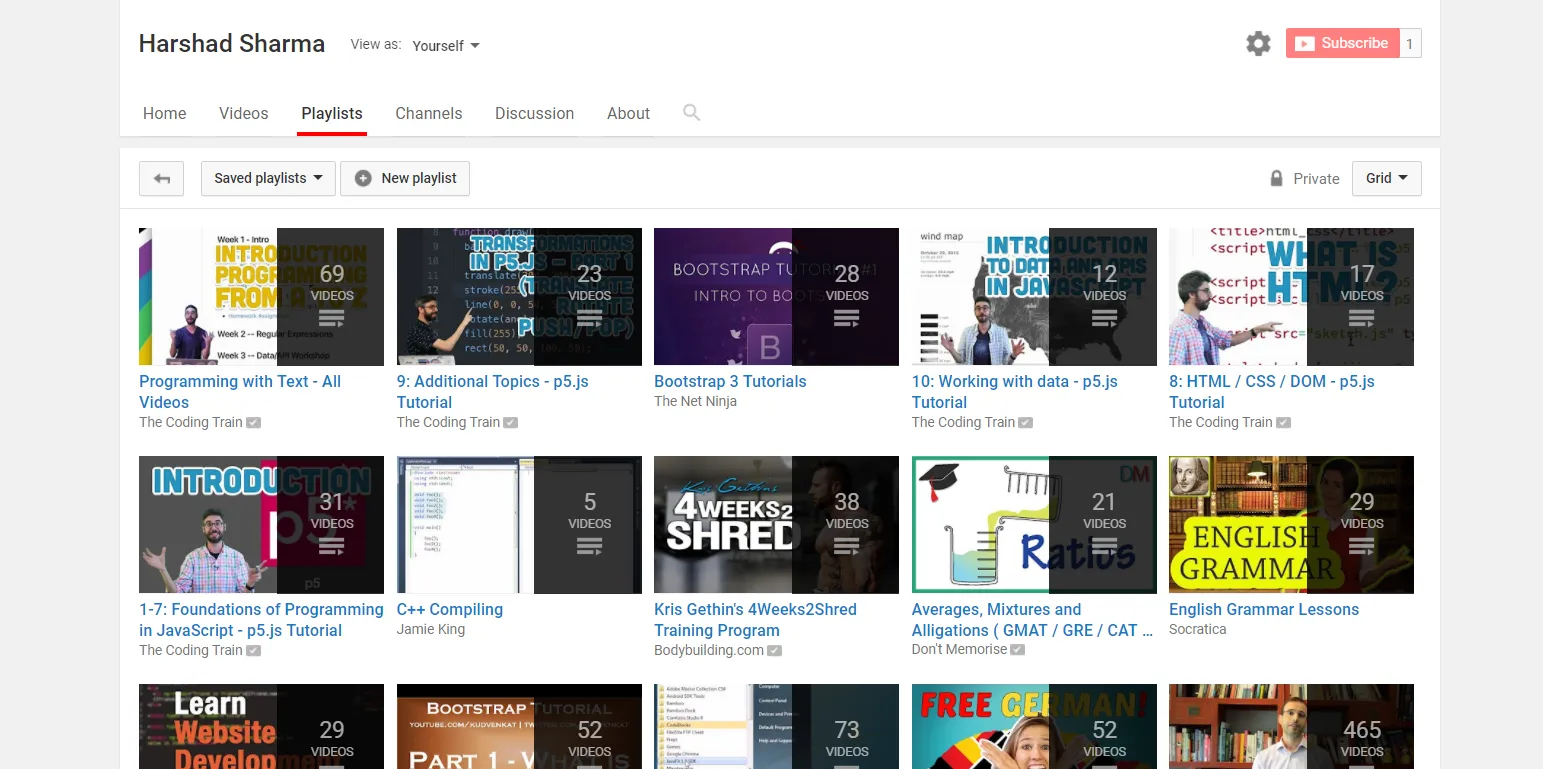Click playlist icon on English Grammar Lessons thumbnail

coord(1361,547)
